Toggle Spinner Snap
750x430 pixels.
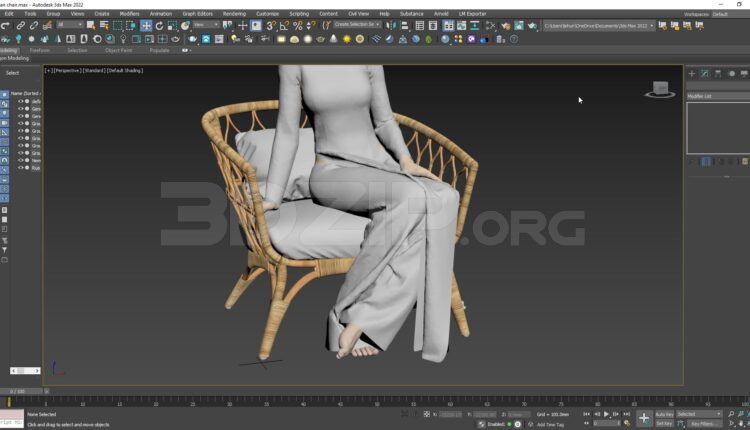pyautogui.click(x=311, y=25)
